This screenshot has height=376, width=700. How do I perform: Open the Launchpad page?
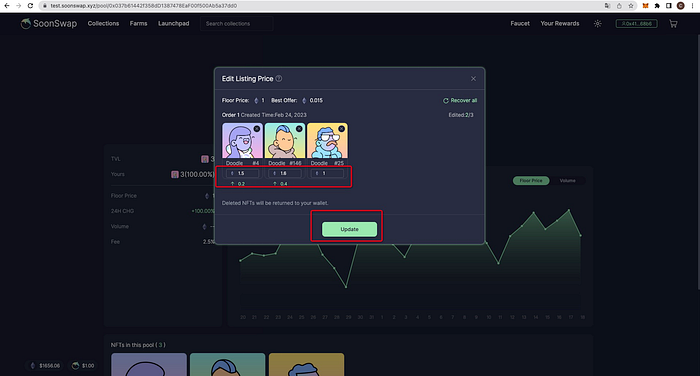point(174,23)
